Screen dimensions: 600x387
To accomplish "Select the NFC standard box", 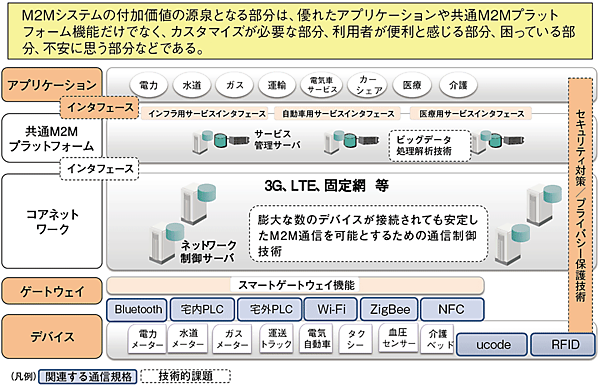I will point(452,309).
